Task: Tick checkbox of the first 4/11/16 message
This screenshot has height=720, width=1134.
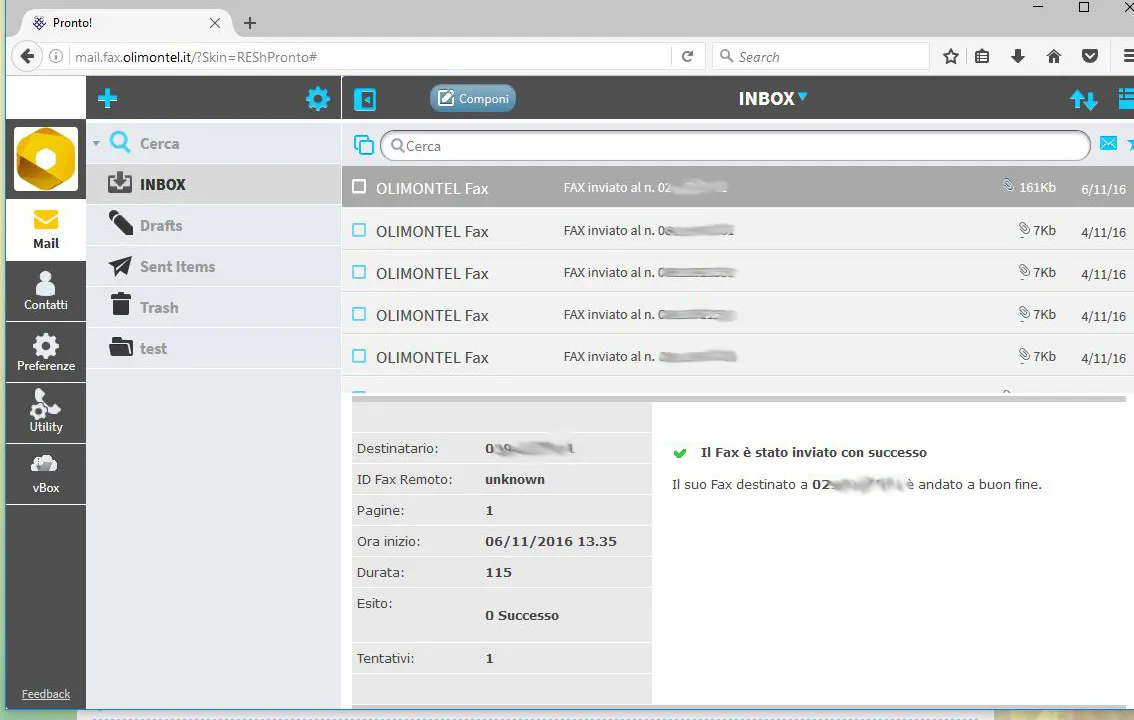Action: tap(360, 231)
